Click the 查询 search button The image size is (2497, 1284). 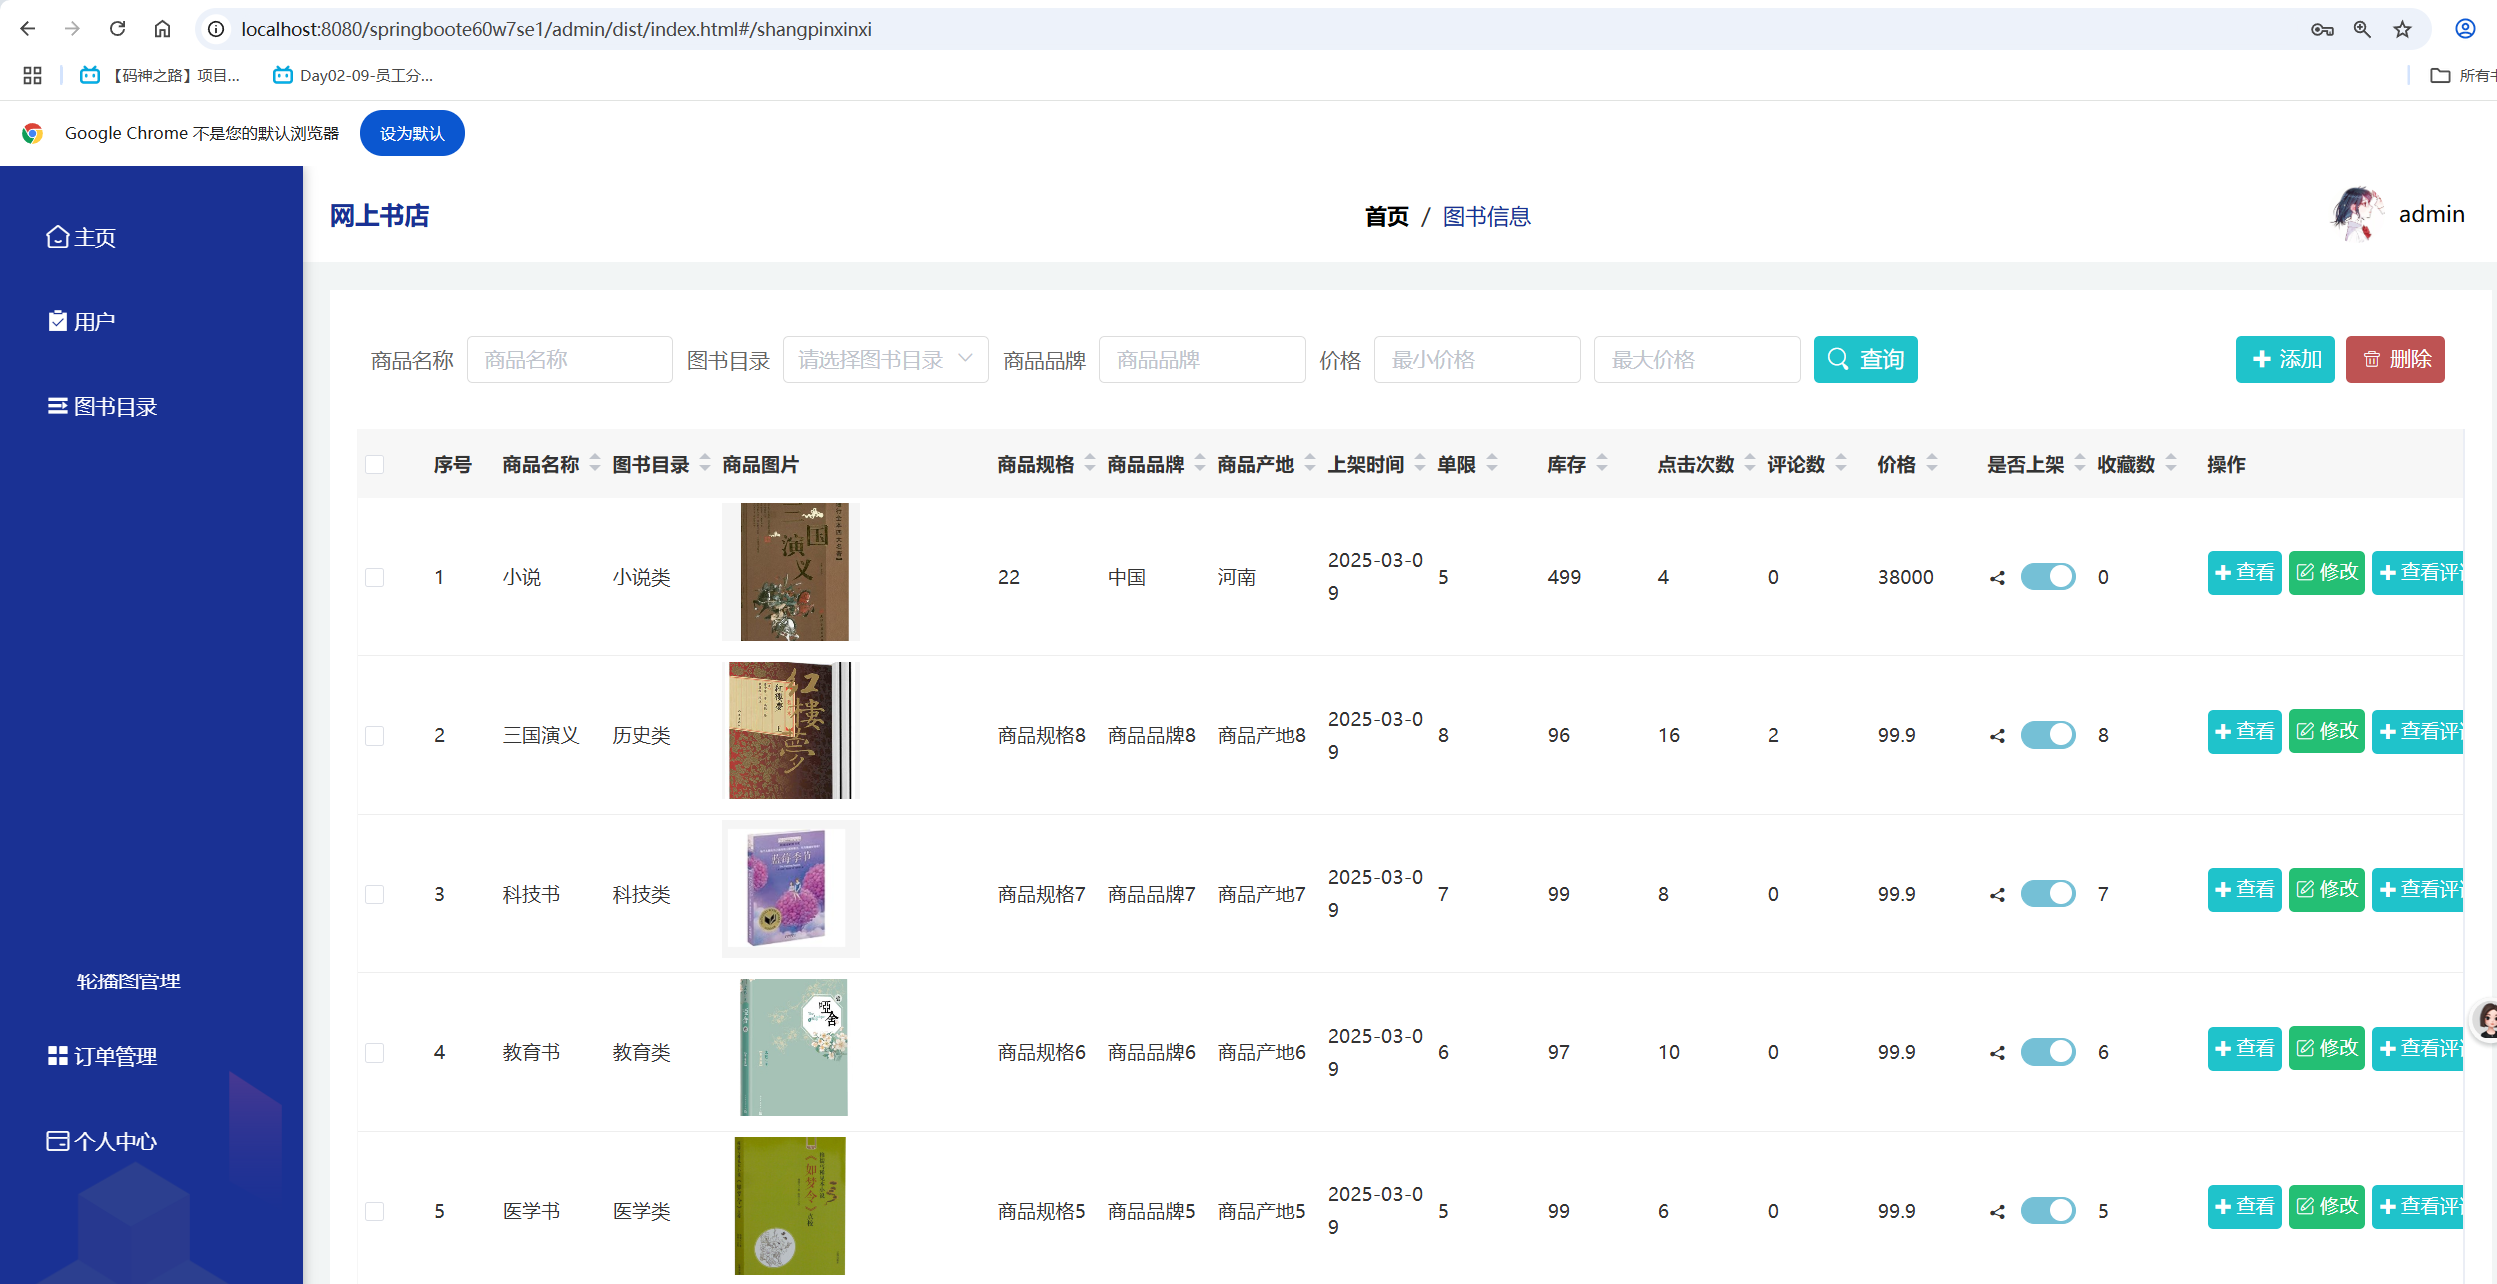[x=1865, y=360]
